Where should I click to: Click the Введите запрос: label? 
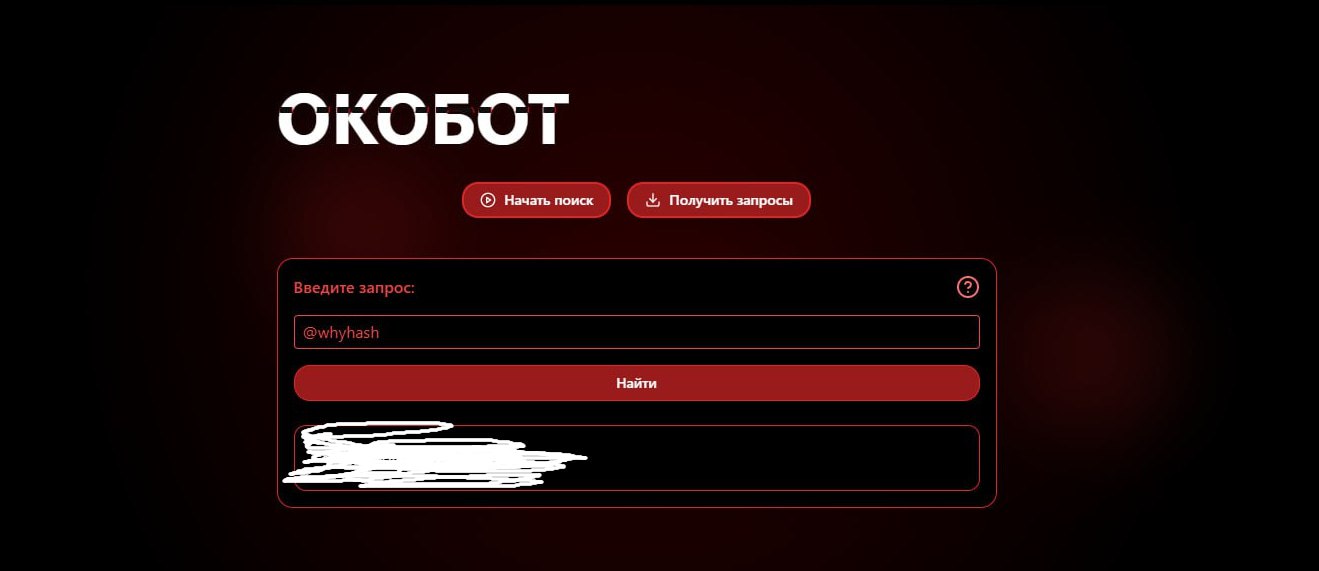[354, 288]
